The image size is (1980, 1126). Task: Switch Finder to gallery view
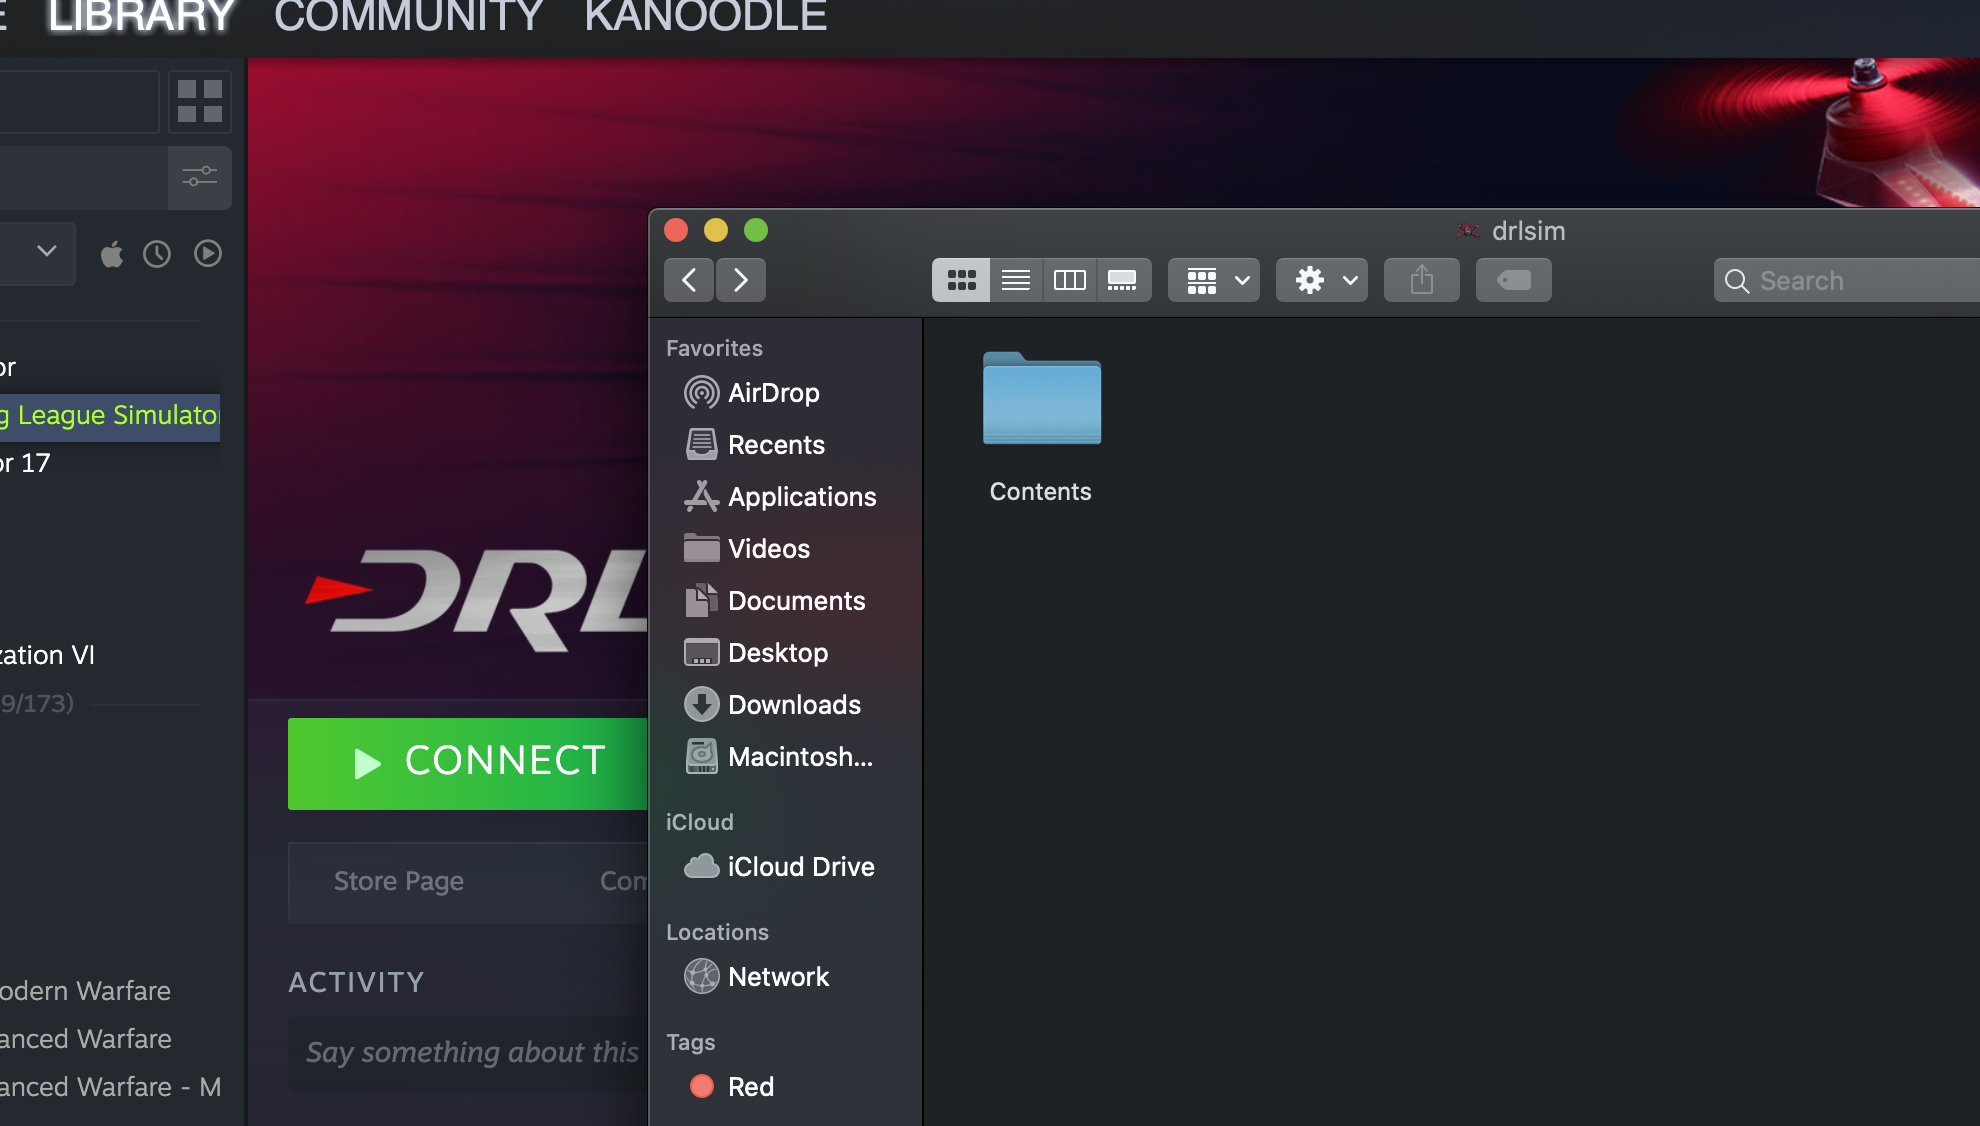(1123, 280)
